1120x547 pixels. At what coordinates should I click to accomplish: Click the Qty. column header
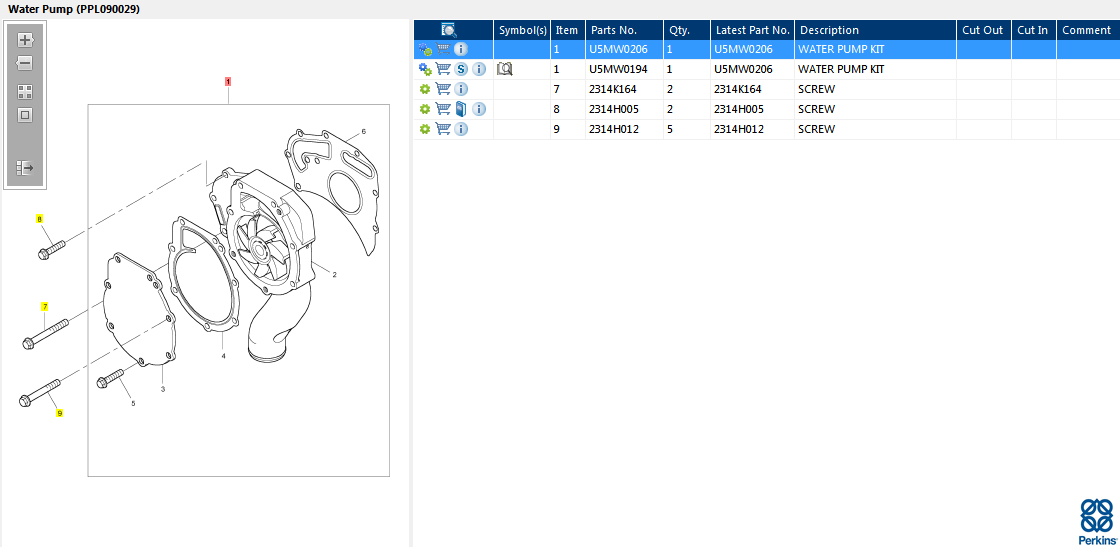click(686, 30)
